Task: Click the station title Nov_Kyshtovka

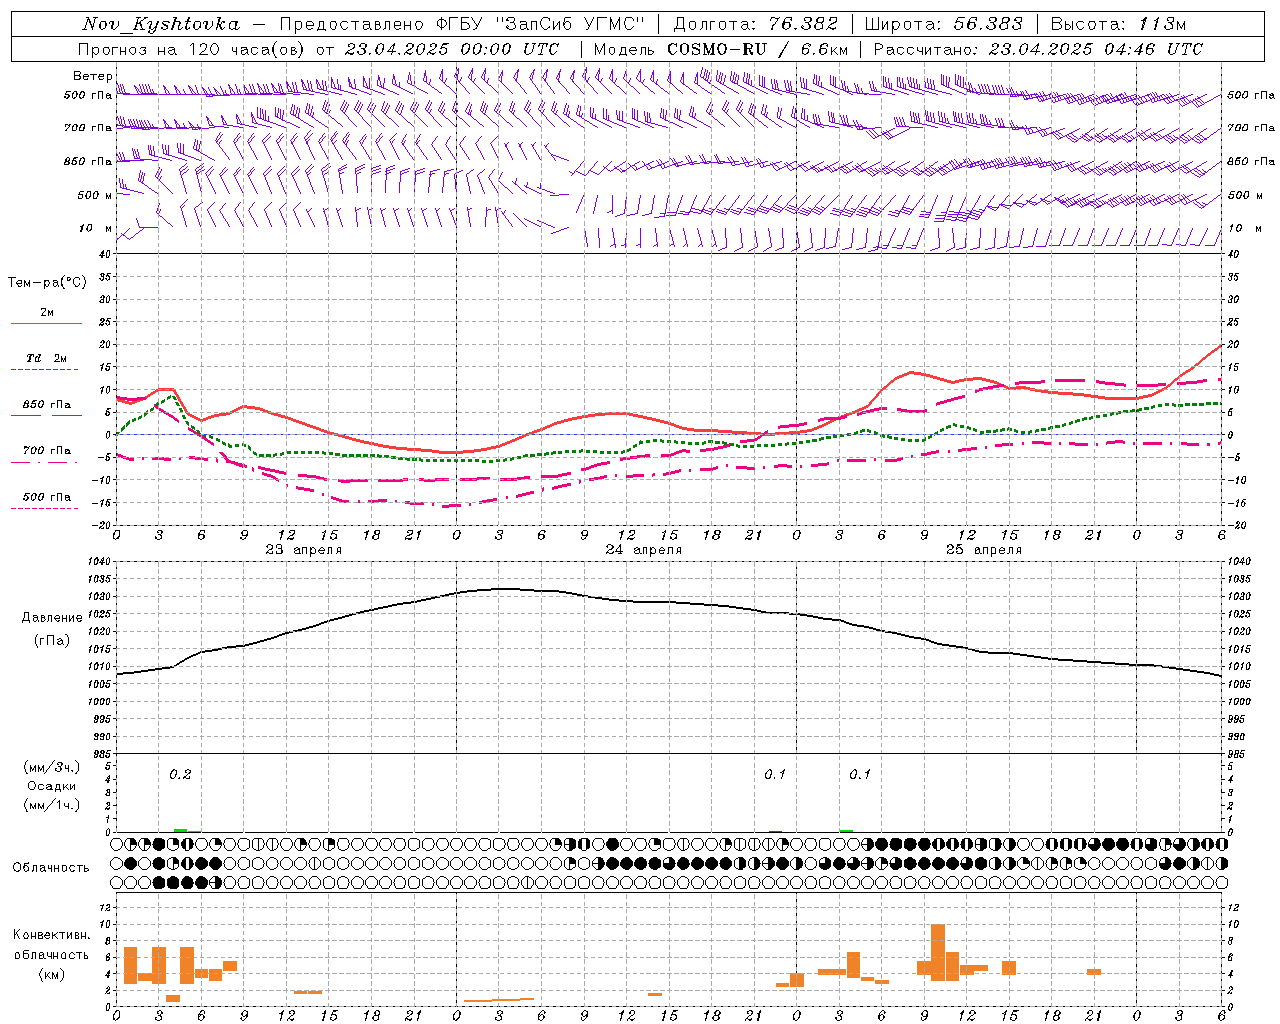Action: point(161,24)
